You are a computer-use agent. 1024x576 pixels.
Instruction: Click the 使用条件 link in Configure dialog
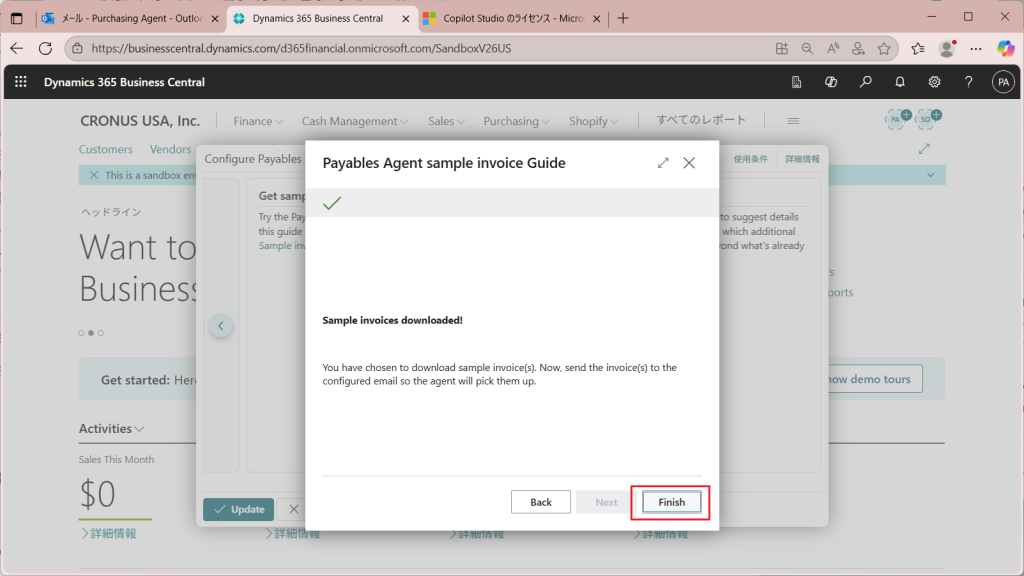pyautogui.click(x=750, y=159)
